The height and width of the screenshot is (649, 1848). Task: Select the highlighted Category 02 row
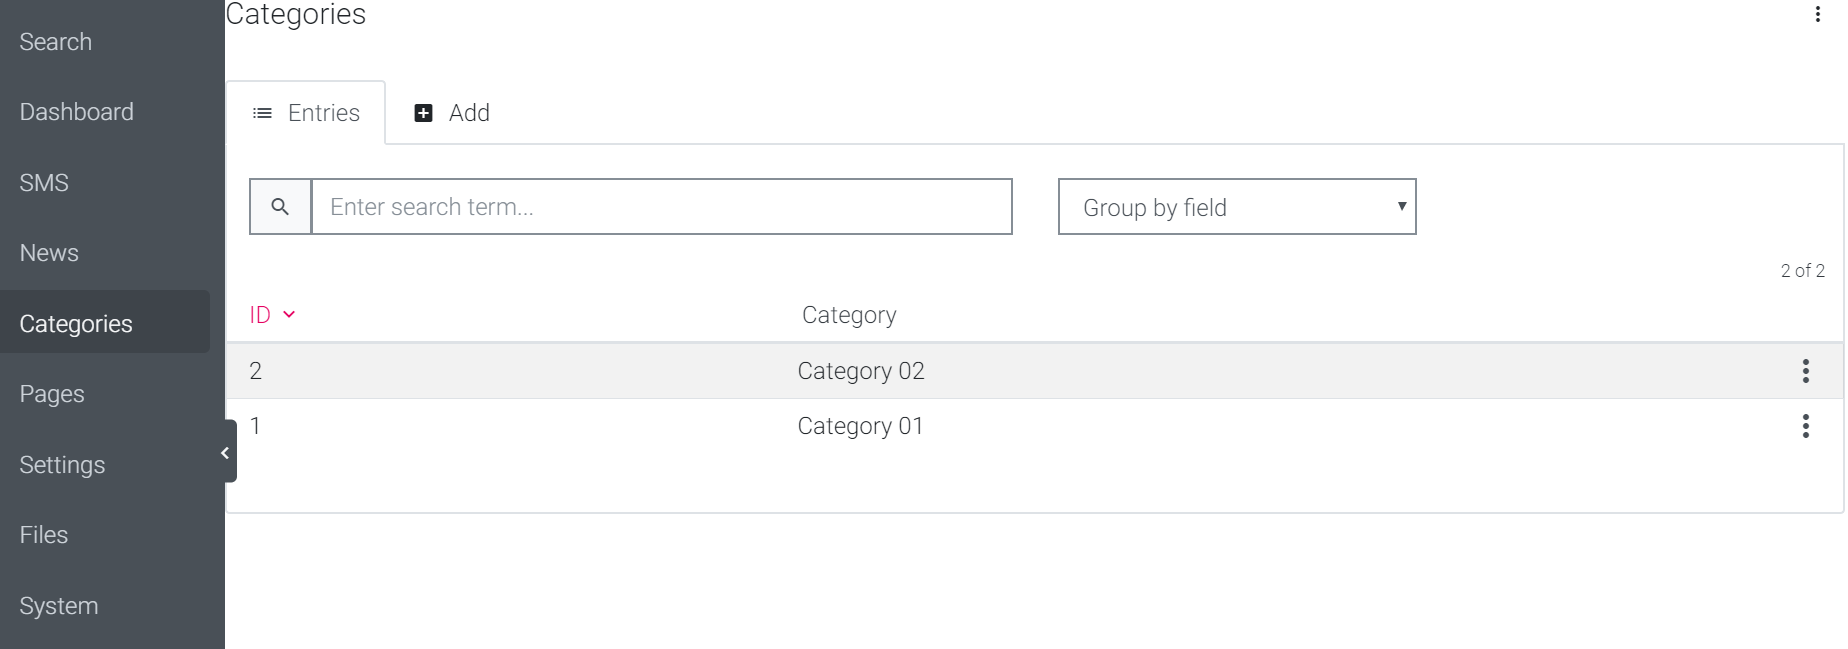861,371
